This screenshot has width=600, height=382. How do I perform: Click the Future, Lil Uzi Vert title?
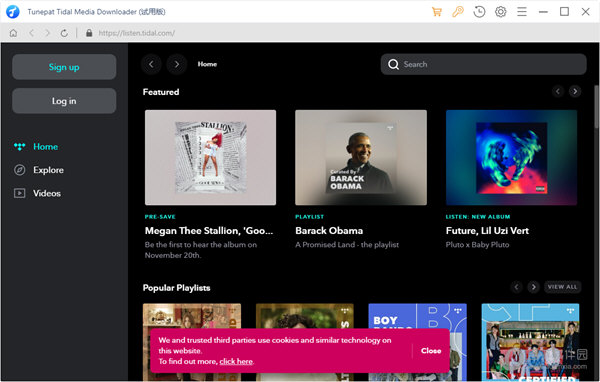(487, 231)
